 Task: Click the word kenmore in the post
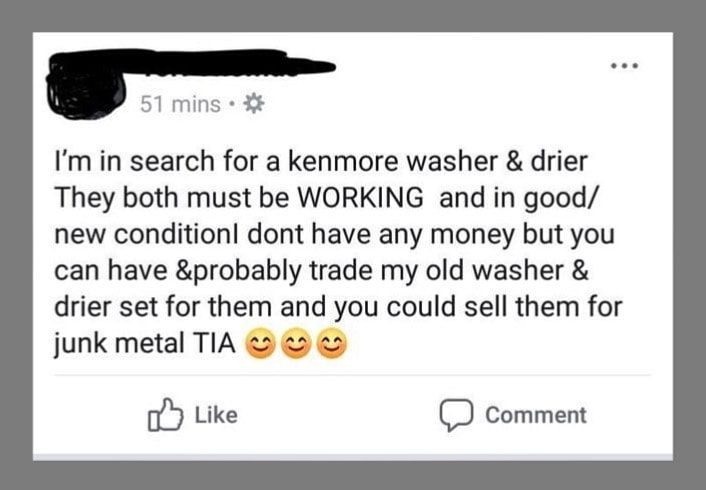[x=342, y=162]
